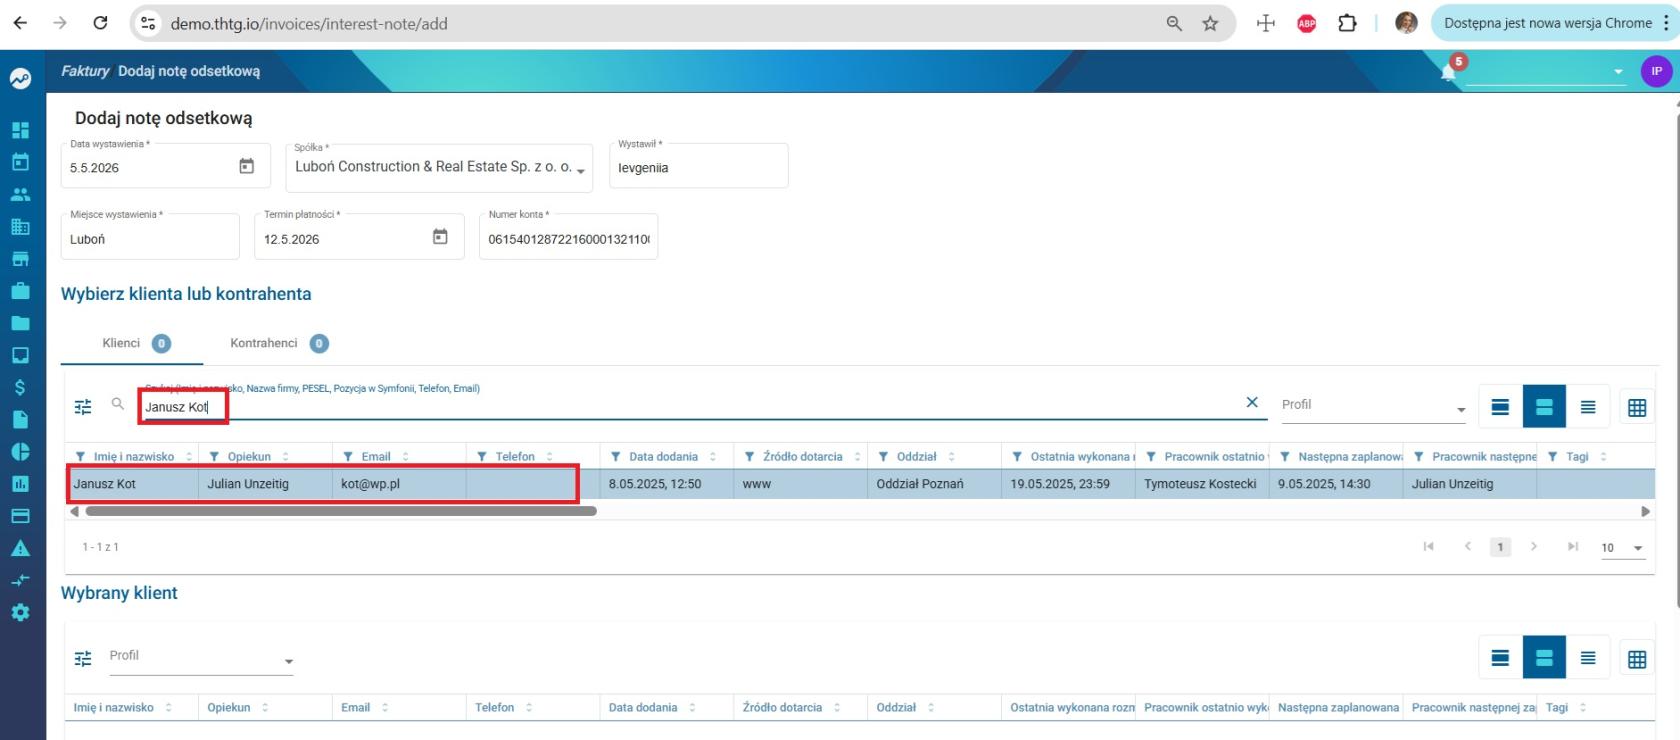Open the settings gear in sidebar
This screenshot has width=1680, height=740.
click(x=20, y=612)
